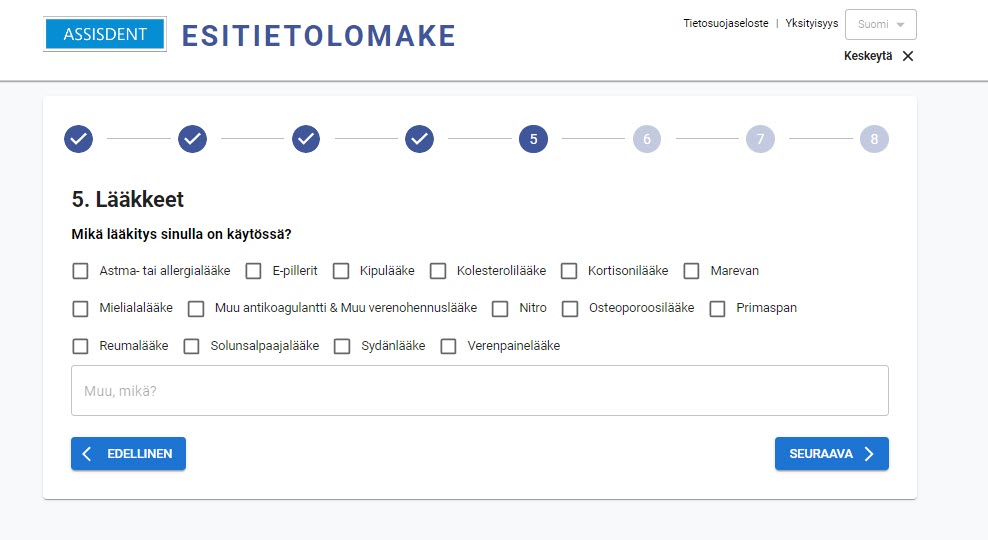The image size is (988, 540).
Task: Select the Reumalääke checkbox
Action: [80, 346]
